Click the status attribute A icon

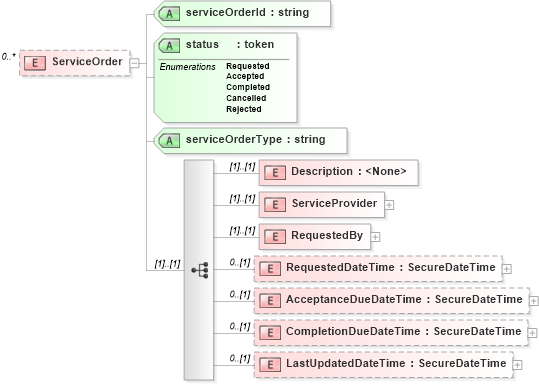(169, 46)
